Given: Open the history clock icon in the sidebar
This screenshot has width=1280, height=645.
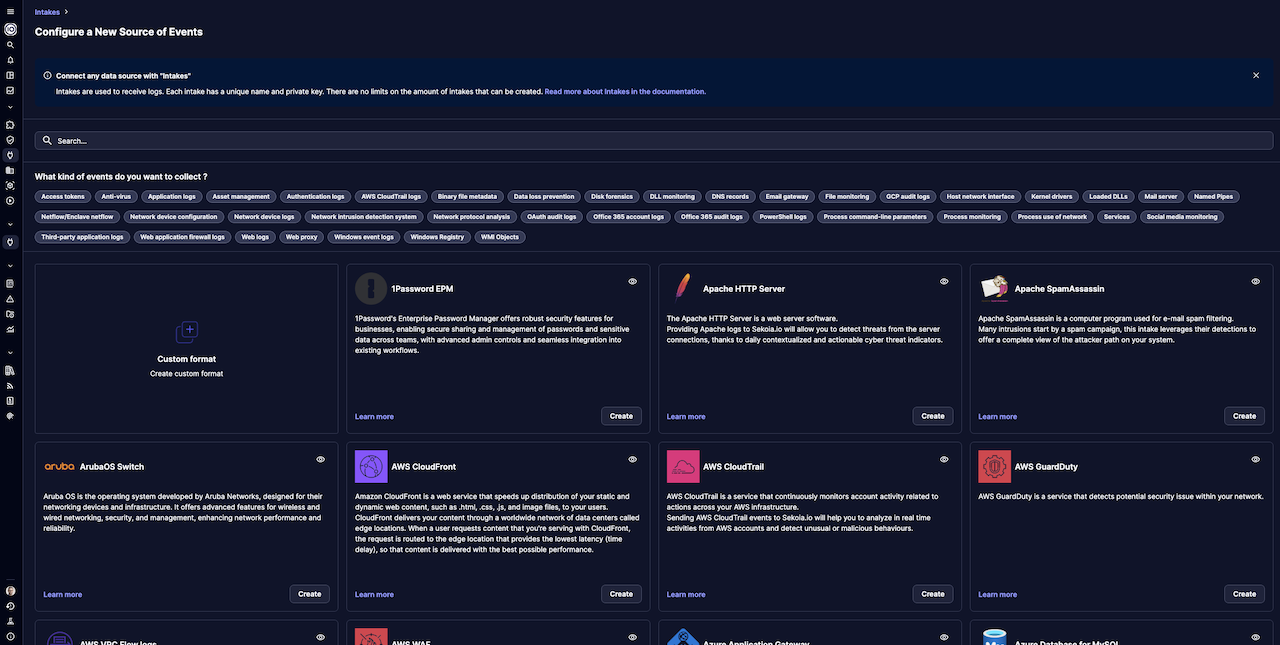Looking at the screenshot, I should pos(10,606).
